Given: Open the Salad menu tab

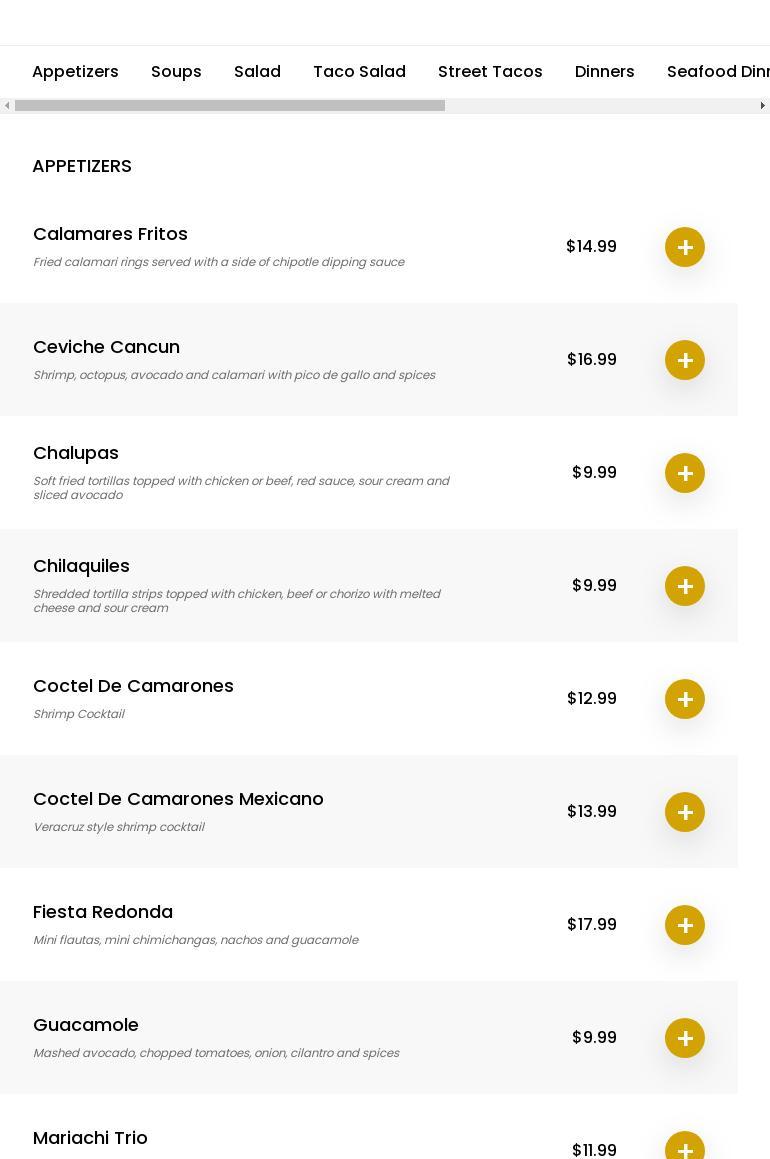Looking at the screenshot, I should [257, 72].
